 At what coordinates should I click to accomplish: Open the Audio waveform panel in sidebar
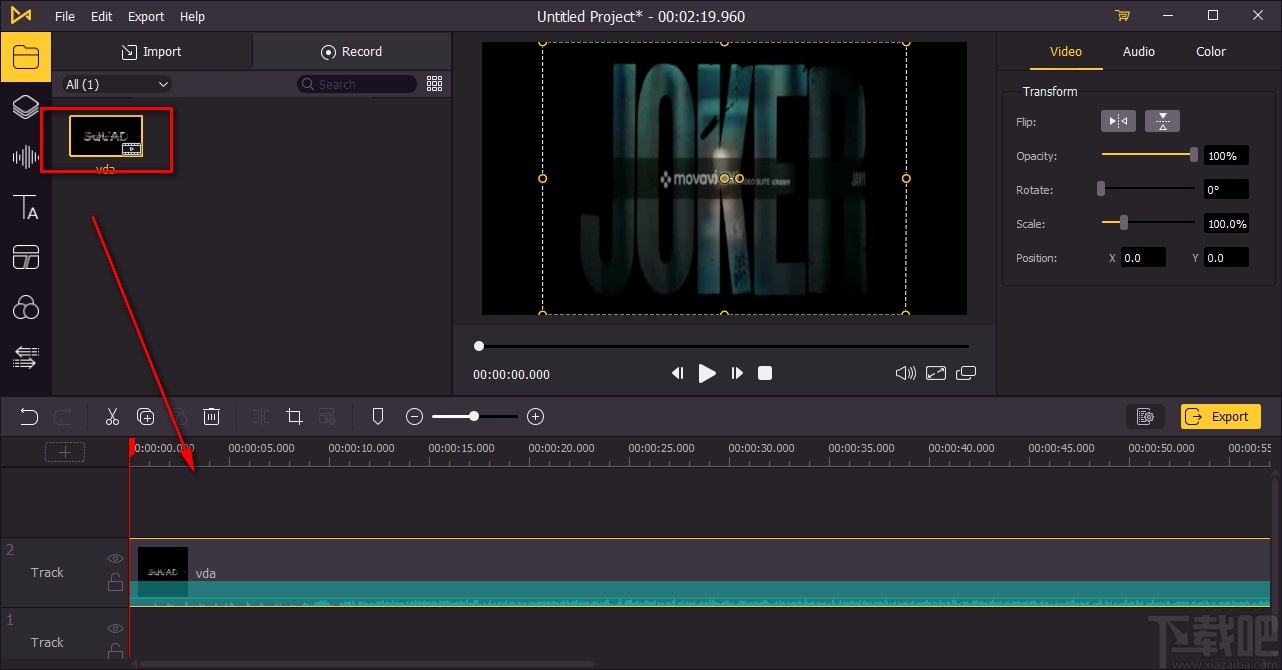(25, 157)
